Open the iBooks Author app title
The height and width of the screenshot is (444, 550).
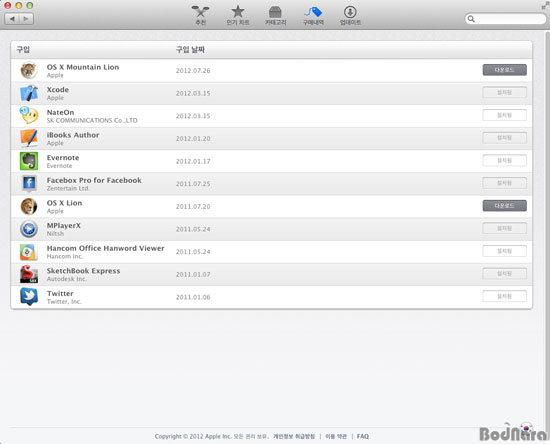pos(73,135)
